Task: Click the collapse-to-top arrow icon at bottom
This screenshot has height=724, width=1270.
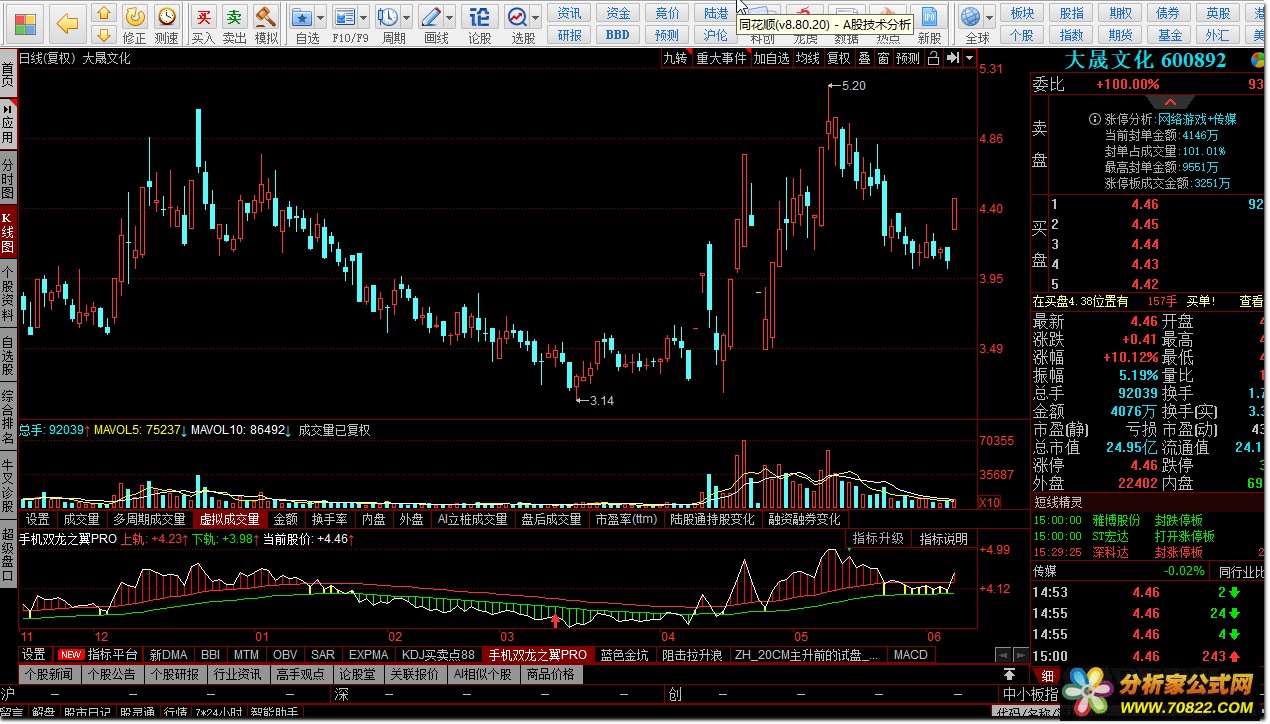Action: point(1010,674)
